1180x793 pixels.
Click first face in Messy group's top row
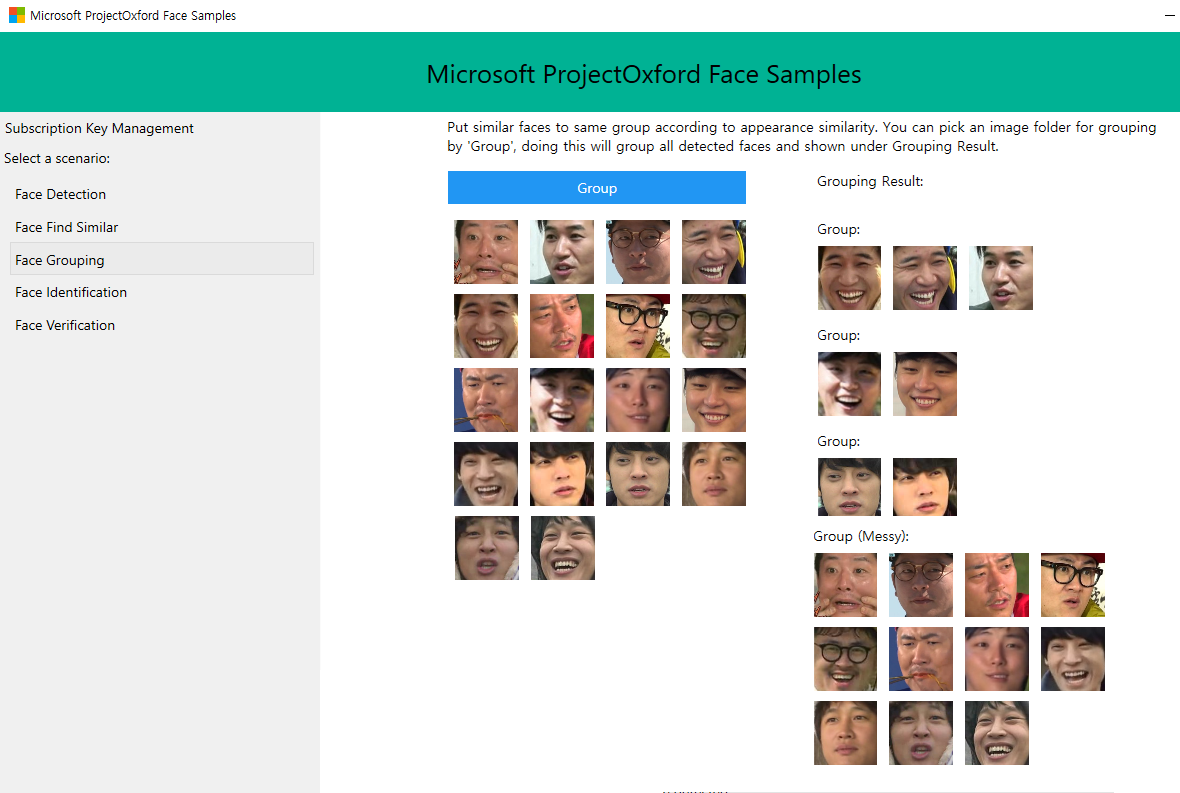tap(846, 585)
